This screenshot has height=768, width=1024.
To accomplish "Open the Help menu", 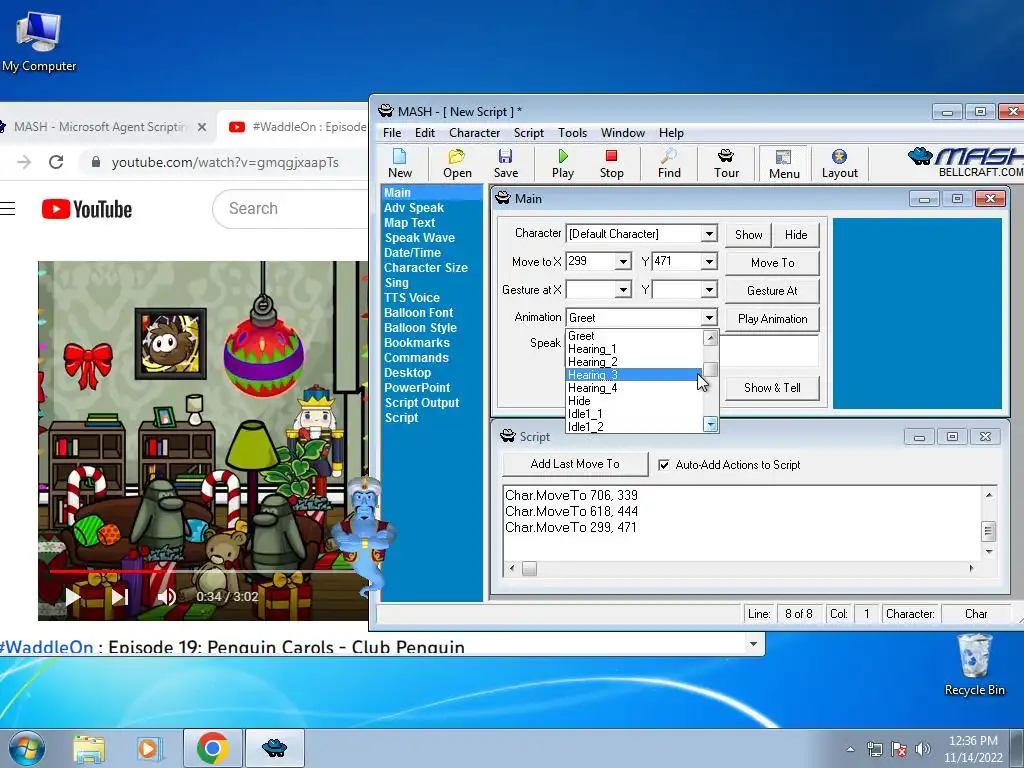I will pos(671,133).
